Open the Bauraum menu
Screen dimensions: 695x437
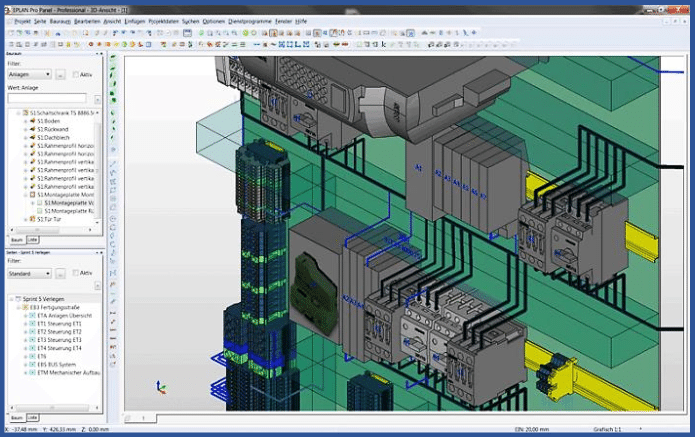coord(60,21)
